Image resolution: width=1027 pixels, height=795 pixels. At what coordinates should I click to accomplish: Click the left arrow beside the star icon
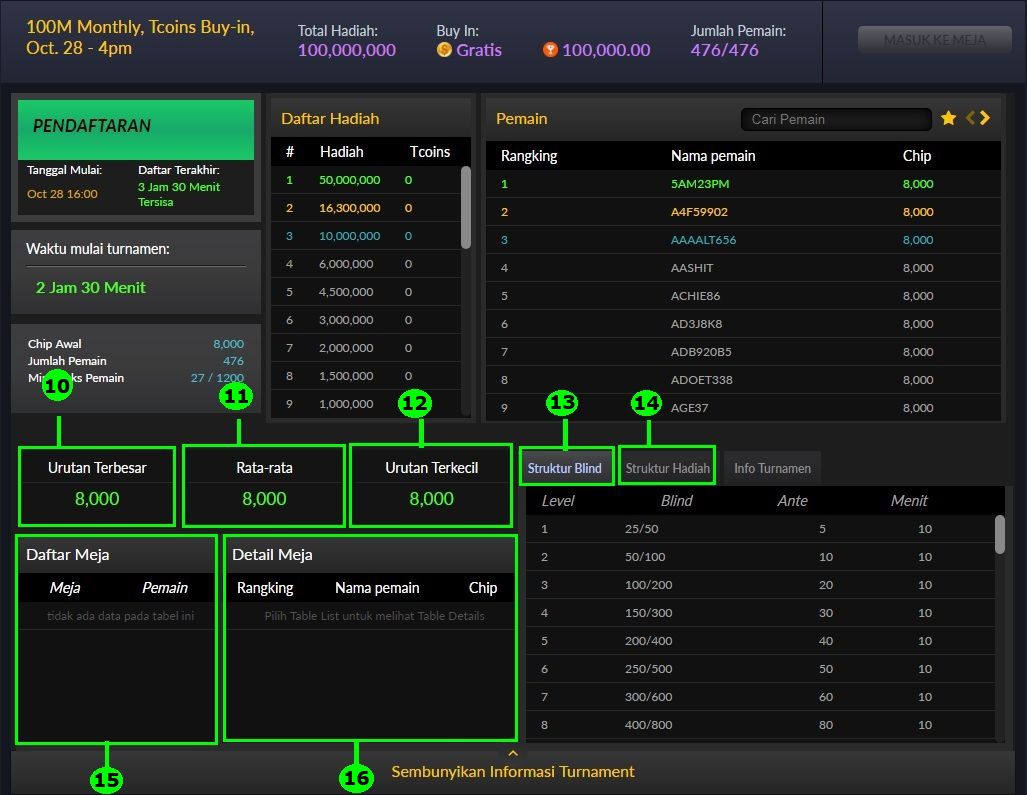pos(968,118)
